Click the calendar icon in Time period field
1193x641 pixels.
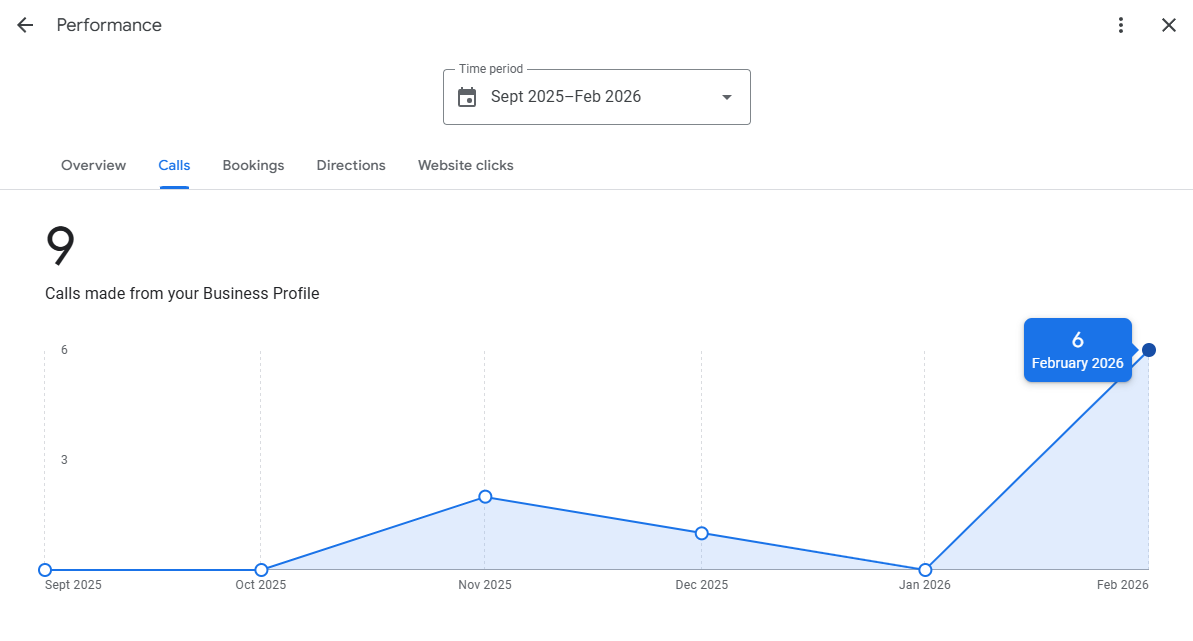pos(467,96)
